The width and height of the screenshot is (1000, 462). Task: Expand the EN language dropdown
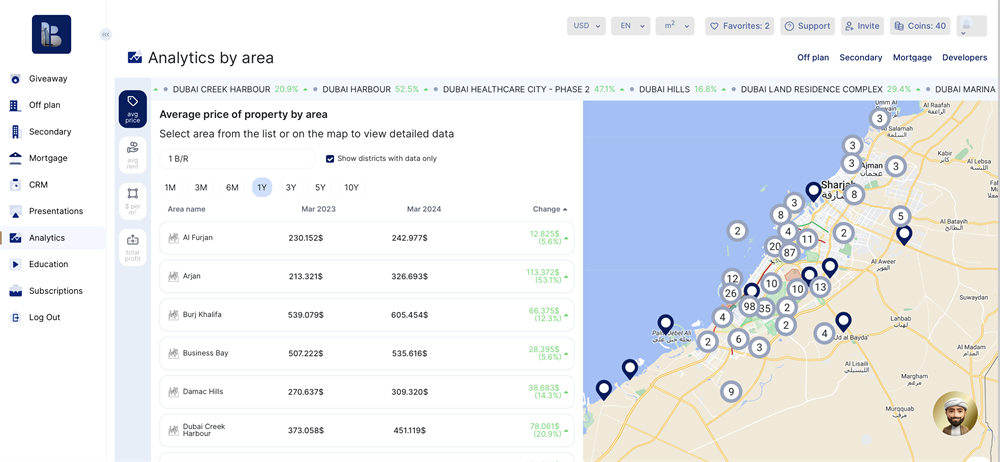pyautogui.click(x=630, y=26)
